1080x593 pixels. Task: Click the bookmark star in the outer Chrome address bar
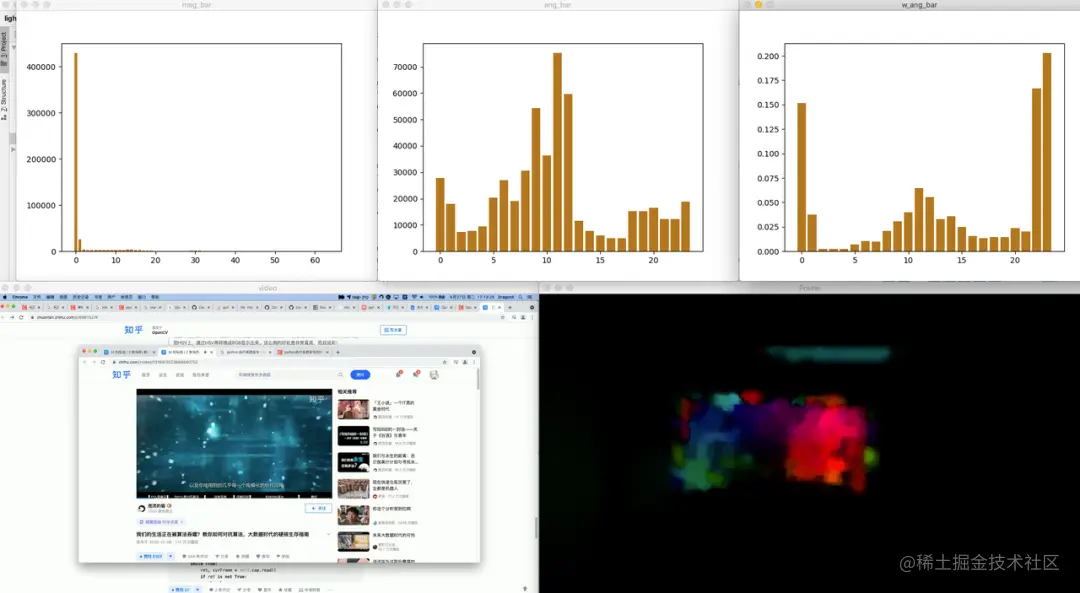tap(503, 318)
